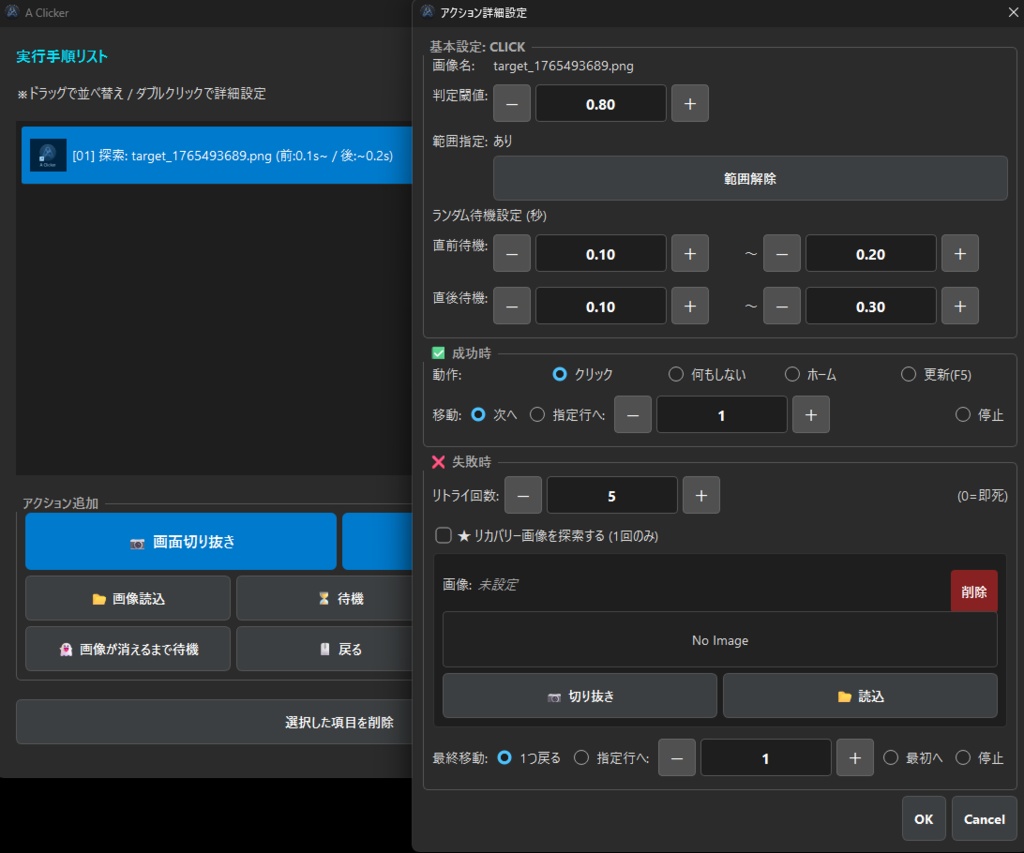Click the 直後待機 maximum field 0.30

871,306
